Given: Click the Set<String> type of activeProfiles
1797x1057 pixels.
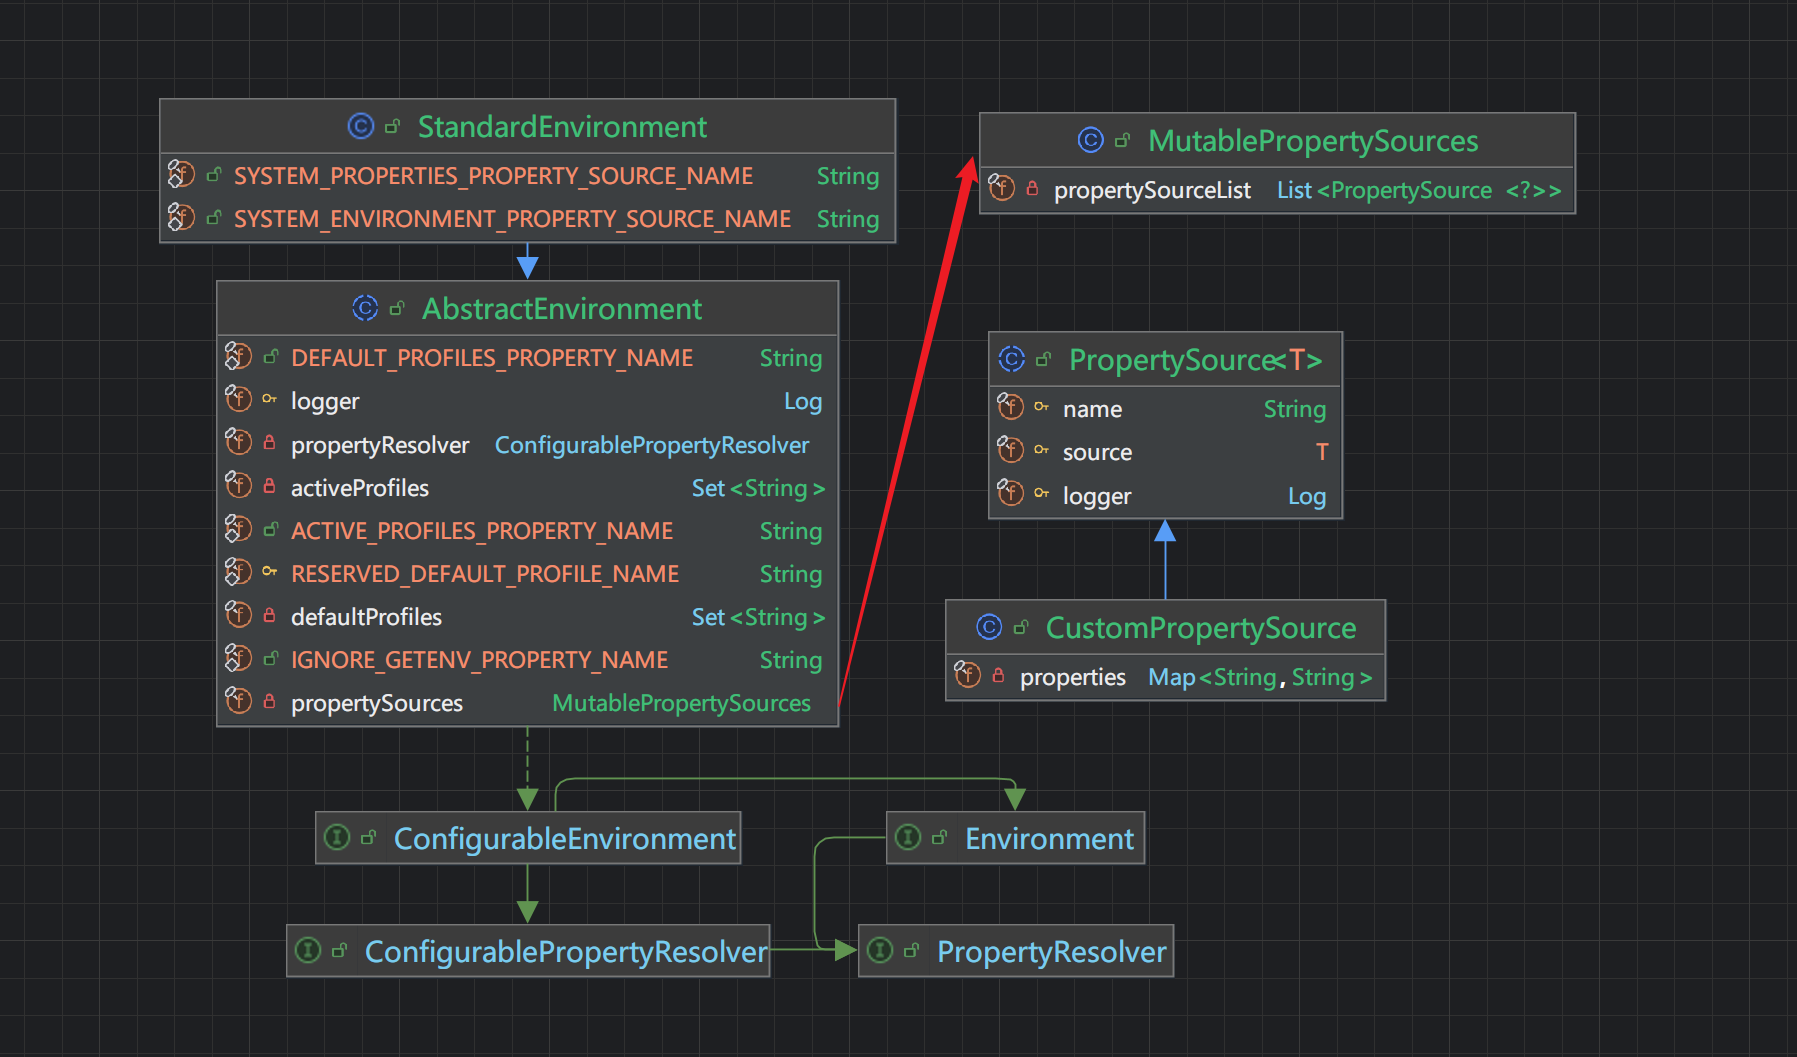Looking at the screenshot, I should (x=758, y=488).
